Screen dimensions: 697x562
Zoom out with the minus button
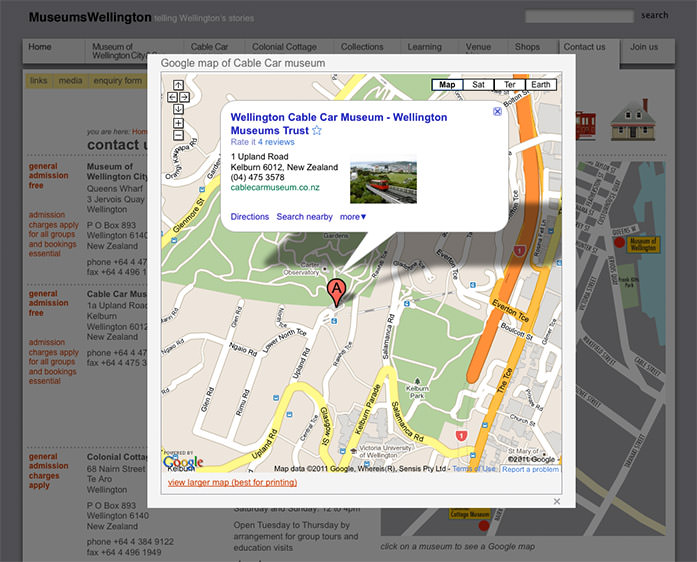(178, 135)
